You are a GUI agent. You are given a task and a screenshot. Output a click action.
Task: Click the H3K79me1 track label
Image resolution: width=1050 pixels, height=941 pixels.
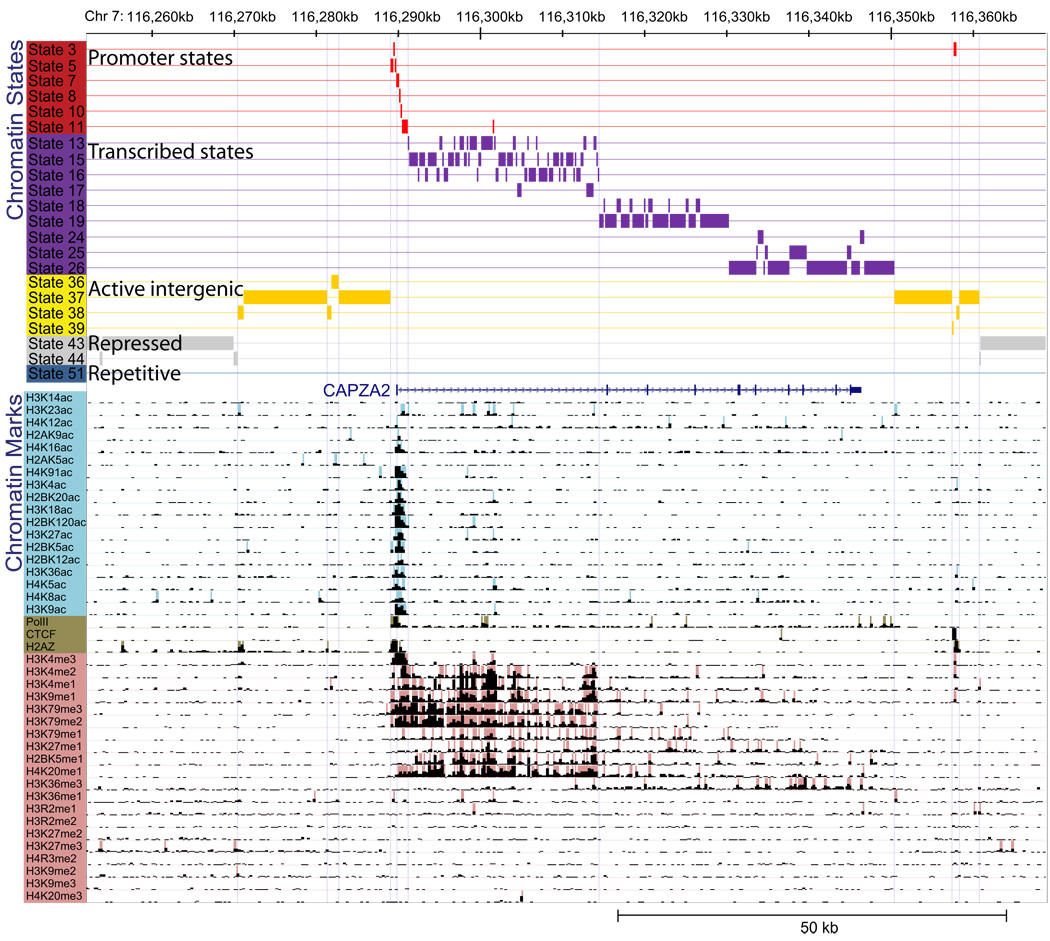click(x=54, y=734)
